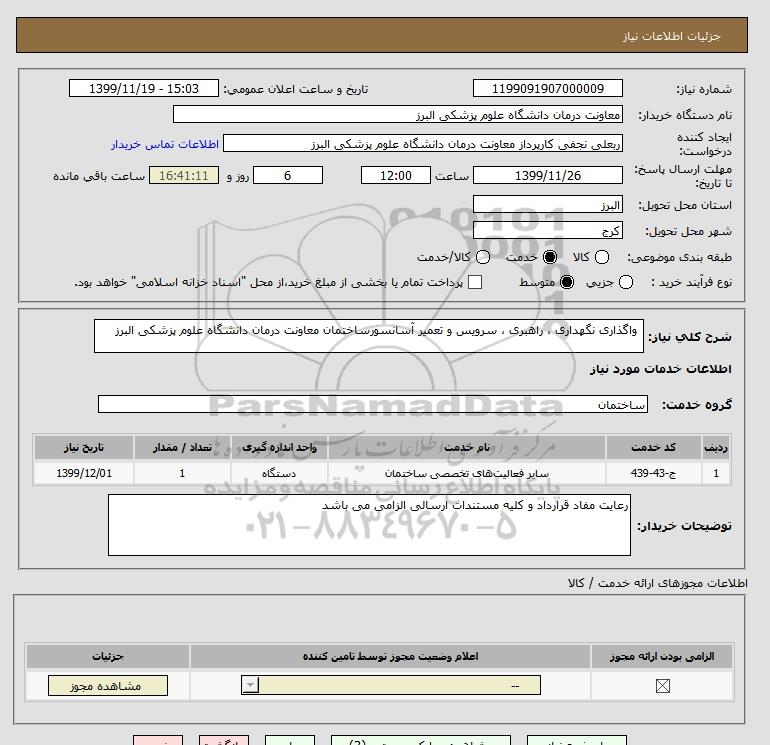770x745 pixels.
Task: Select the خدمت radio button
Action: [550, 257]
